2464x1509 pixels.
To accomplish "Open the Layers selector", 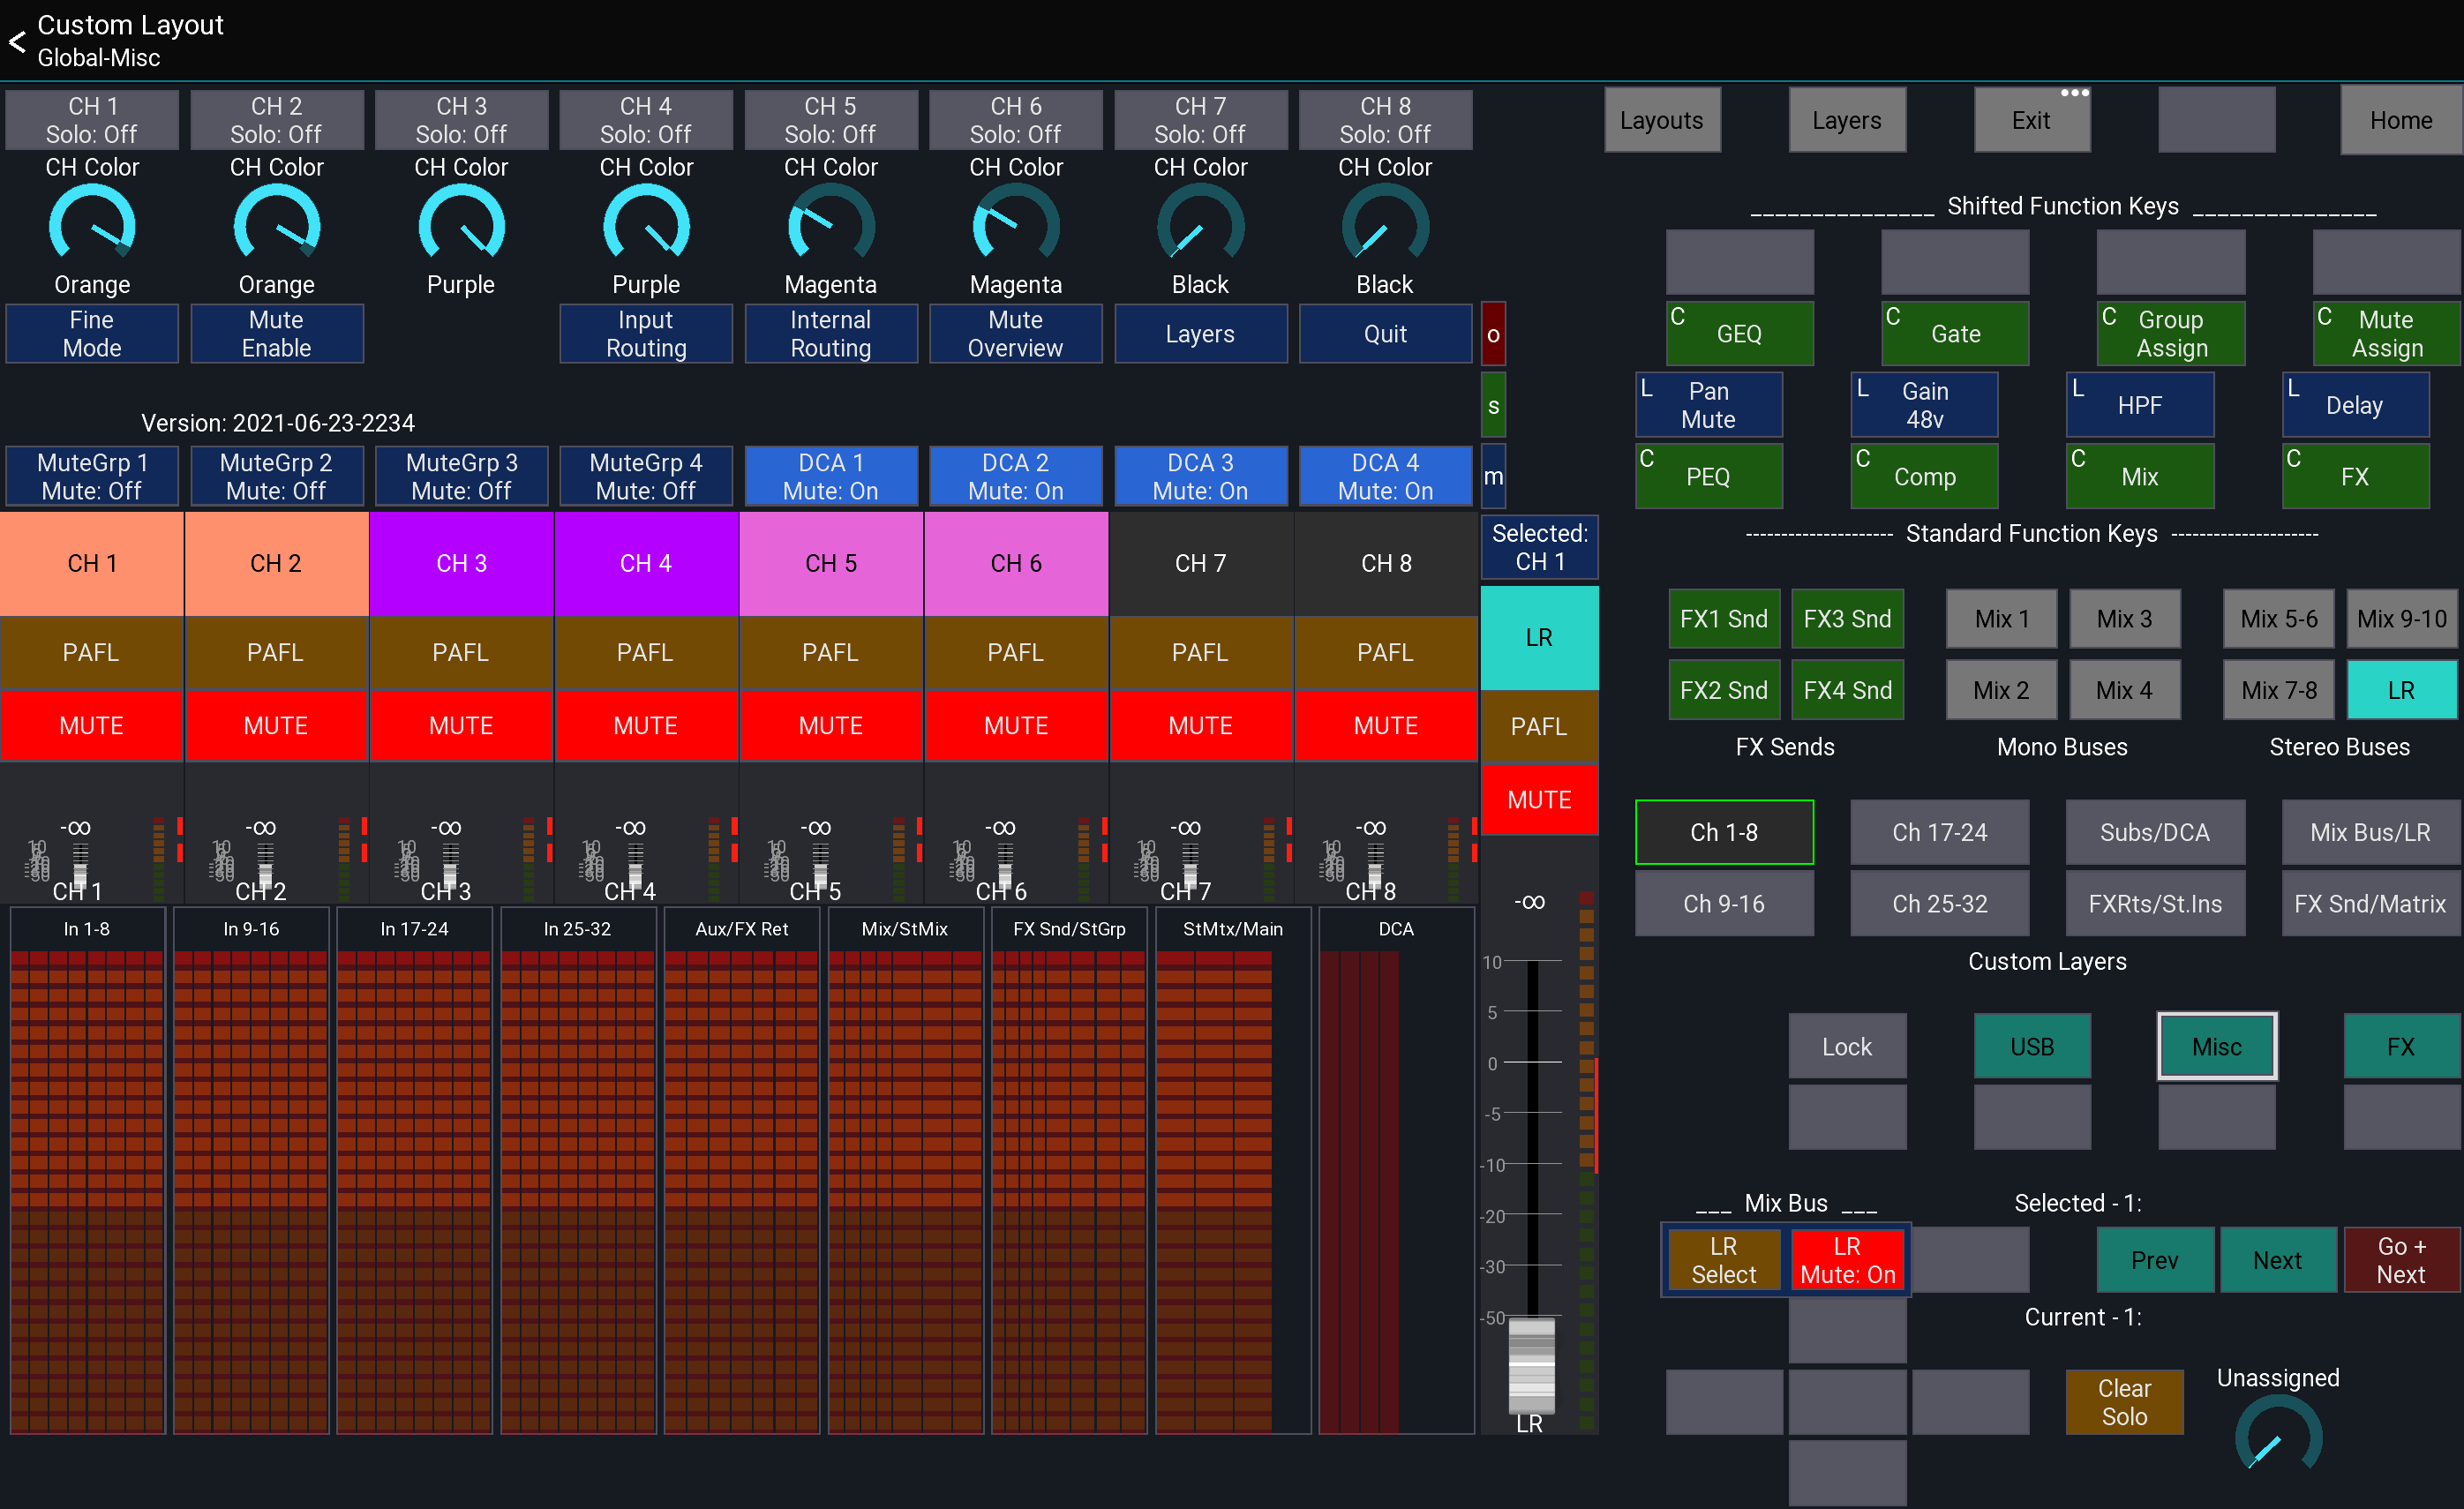I will point(1847,119).
